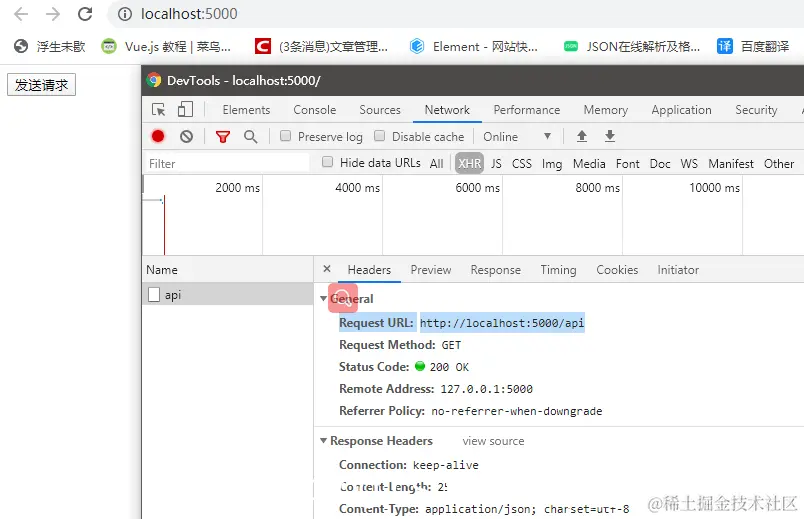Focus the network Filter text field
804x519 pixels.
click(x=227, y=164)
